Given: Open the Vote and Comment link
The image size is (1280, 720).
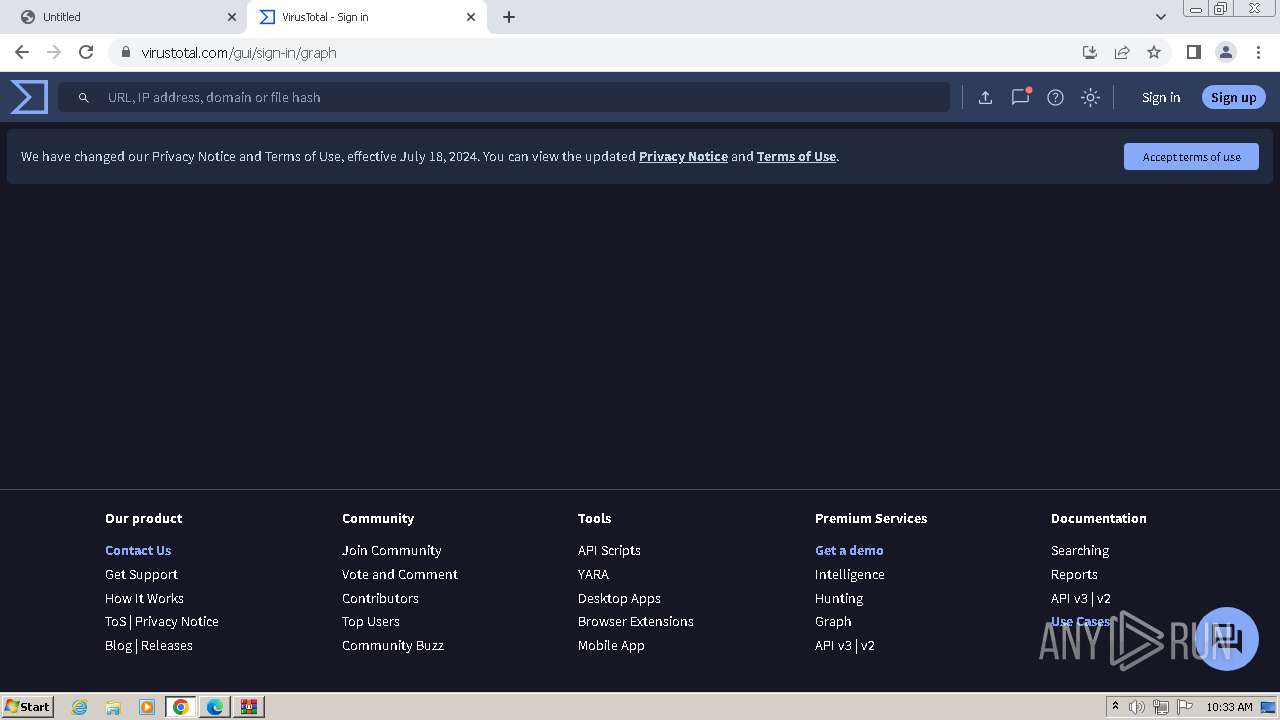Looking at the screenshot, I should point(400,574).
